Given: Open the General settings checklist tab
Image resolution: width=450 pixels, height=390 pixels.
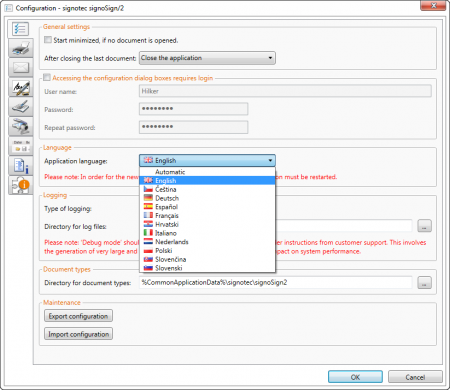Looking at the screenshot, I should [20, 29].
